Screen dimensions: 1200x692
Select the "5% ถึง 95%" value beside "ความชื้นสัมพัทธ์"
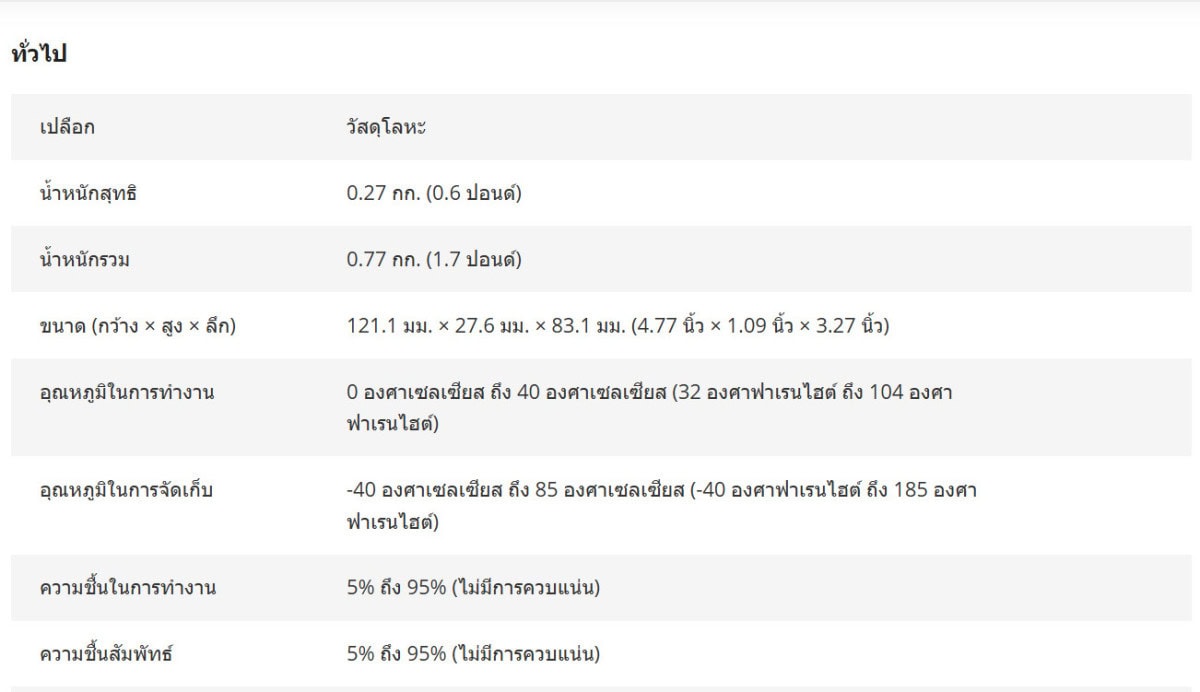[x=396, y=654]
